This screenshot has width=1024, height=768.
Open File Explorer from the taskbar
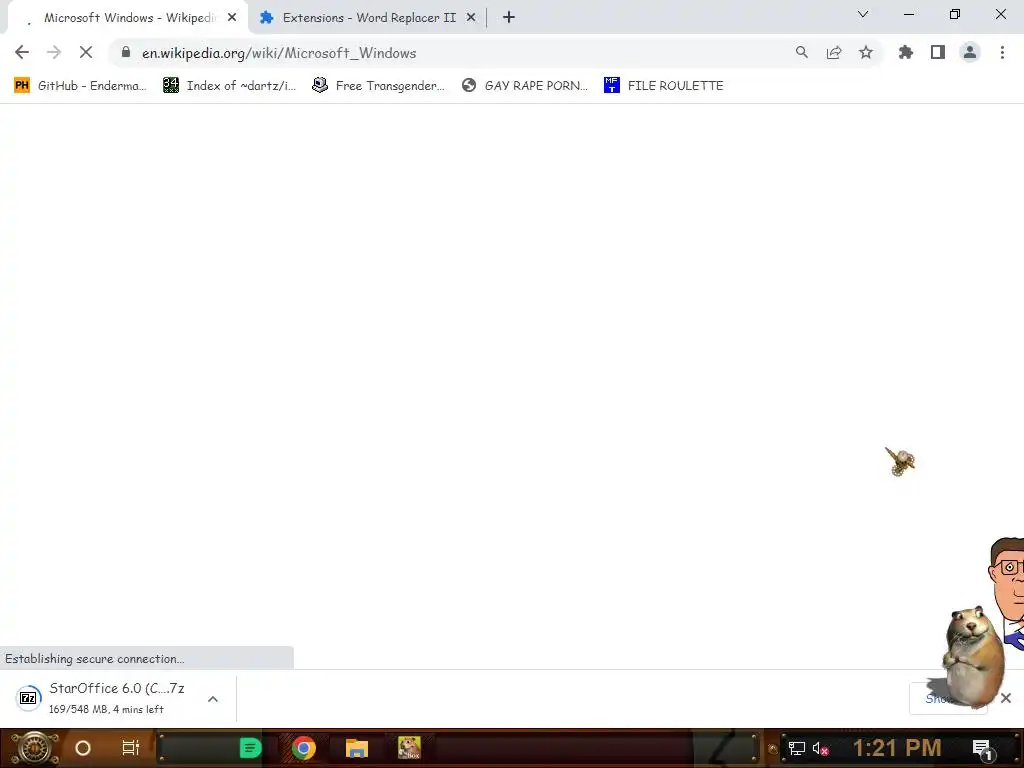357,748
